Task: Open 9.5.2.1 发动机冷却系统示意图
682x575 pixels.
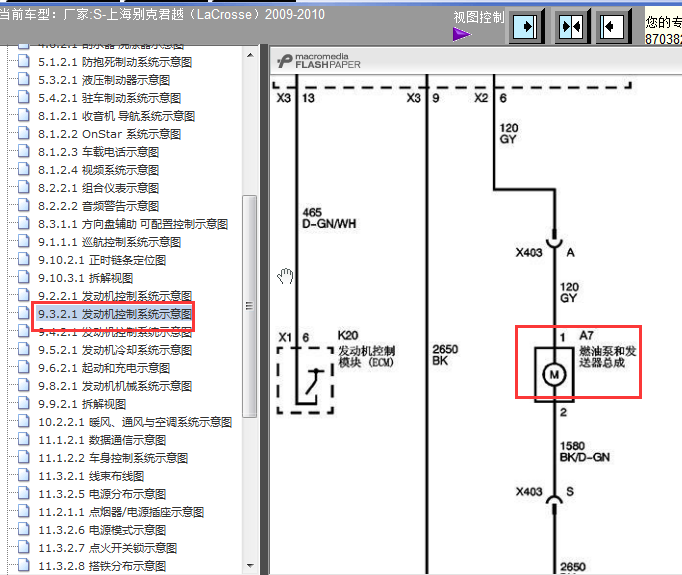Action: (x=115, y=350)
